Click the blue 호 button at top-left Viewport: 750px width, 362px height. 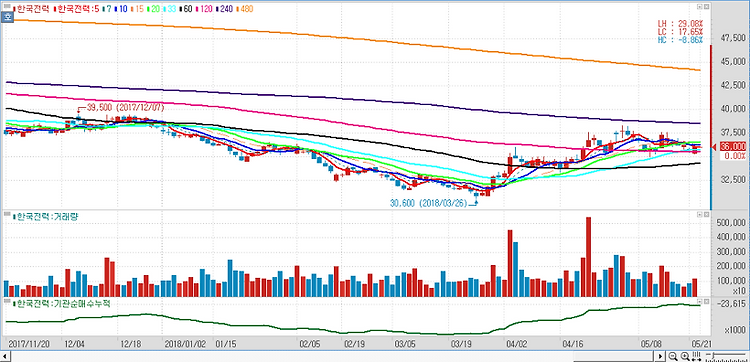click(8, 18)
